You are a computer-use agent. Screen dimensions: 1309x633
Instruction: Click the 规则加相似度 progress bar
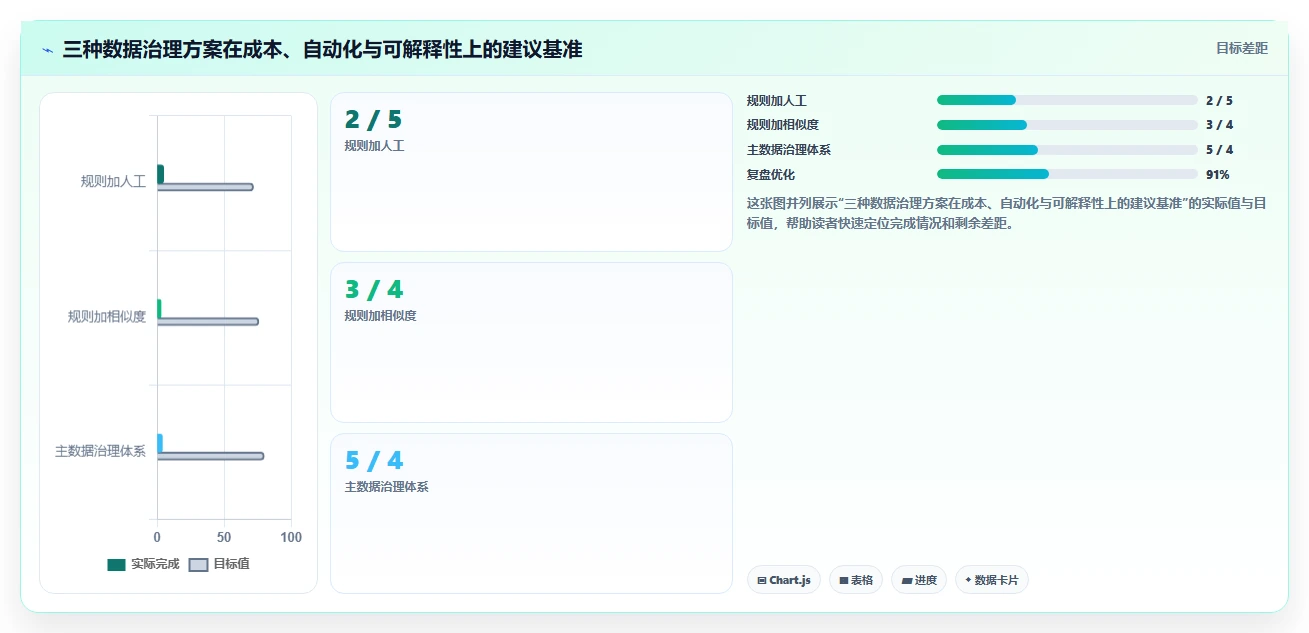(x=1067, y=125)
